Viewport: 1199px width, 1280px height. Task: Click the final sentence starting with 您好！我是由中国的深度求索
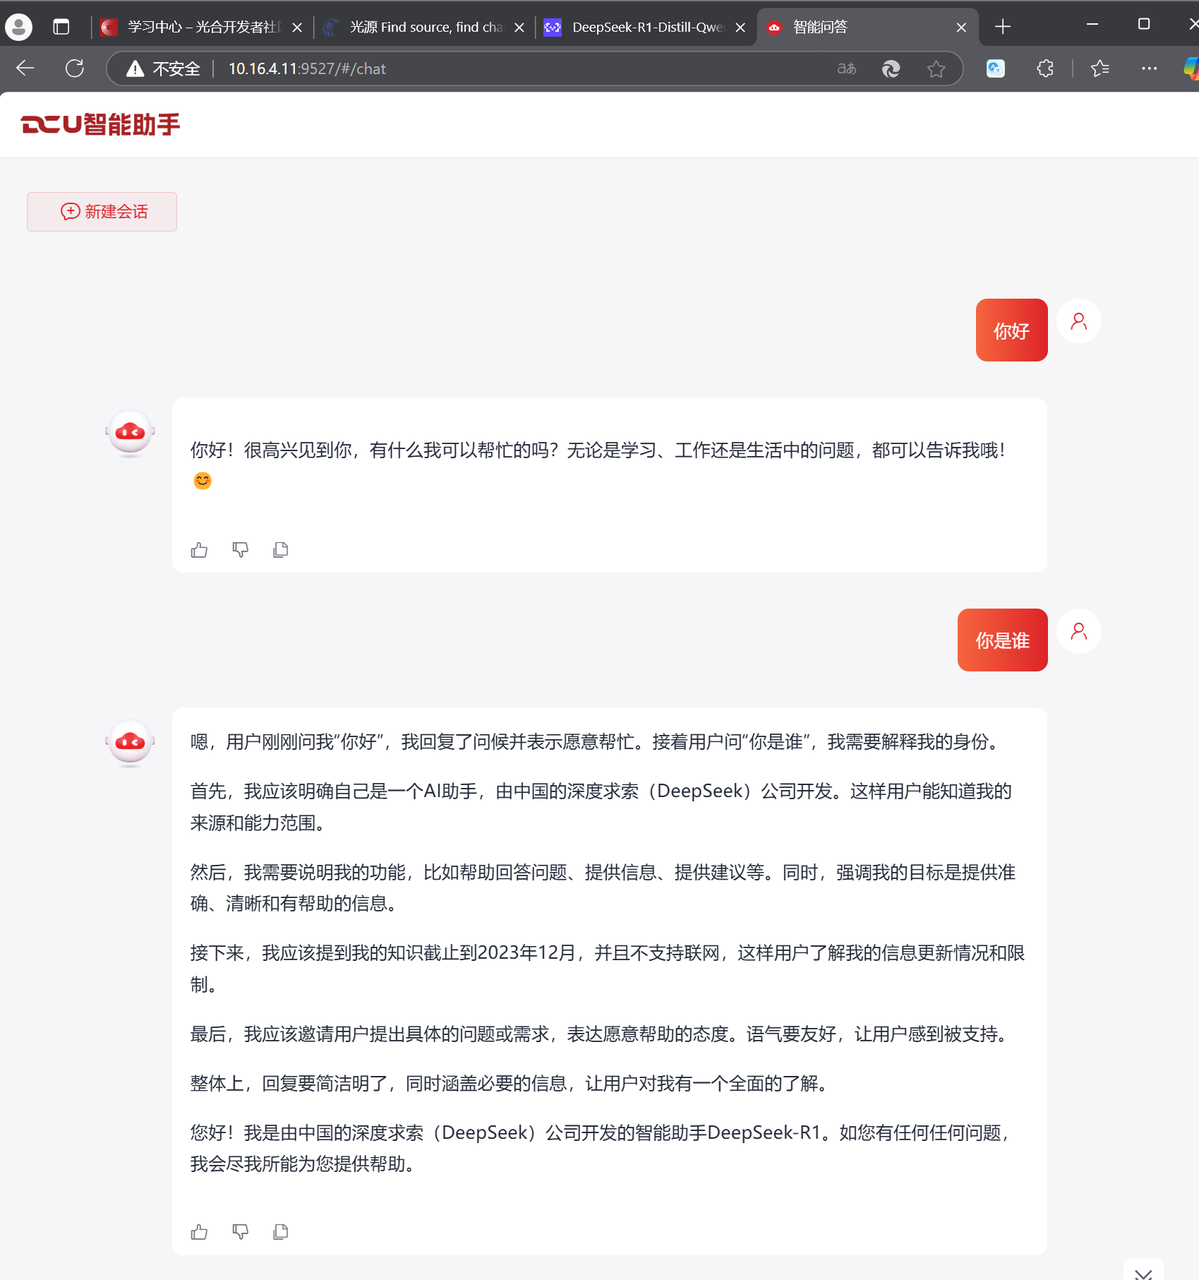point(602,1148)
